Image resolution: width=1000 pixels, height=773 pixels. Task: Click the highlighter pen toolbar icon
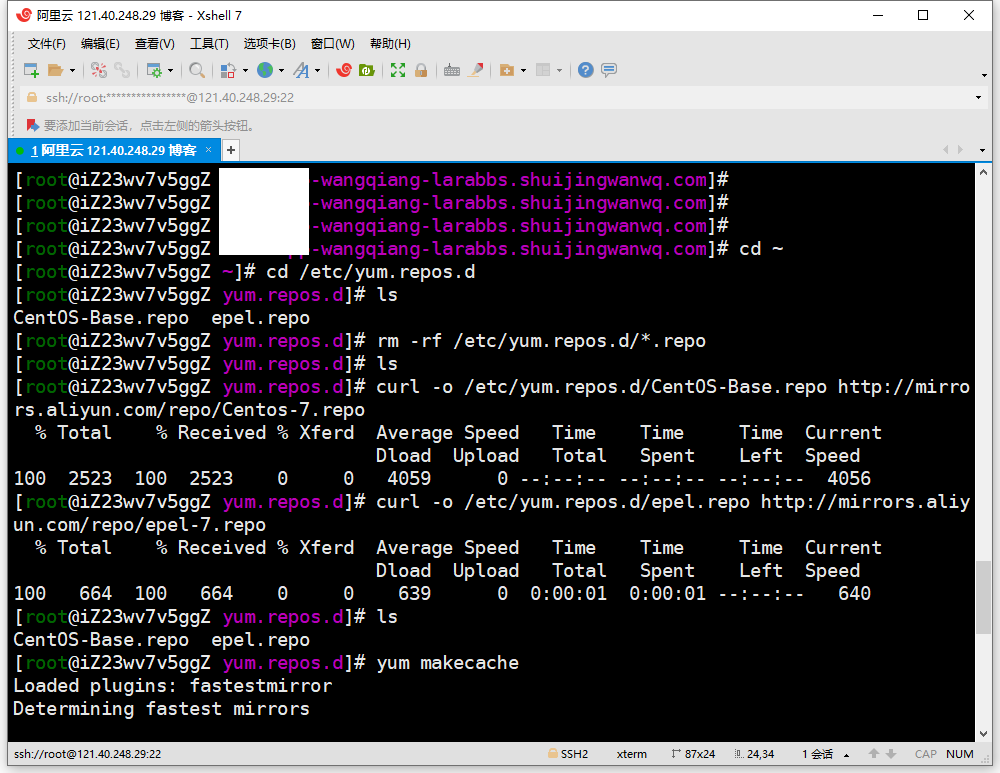coord(476,70)
